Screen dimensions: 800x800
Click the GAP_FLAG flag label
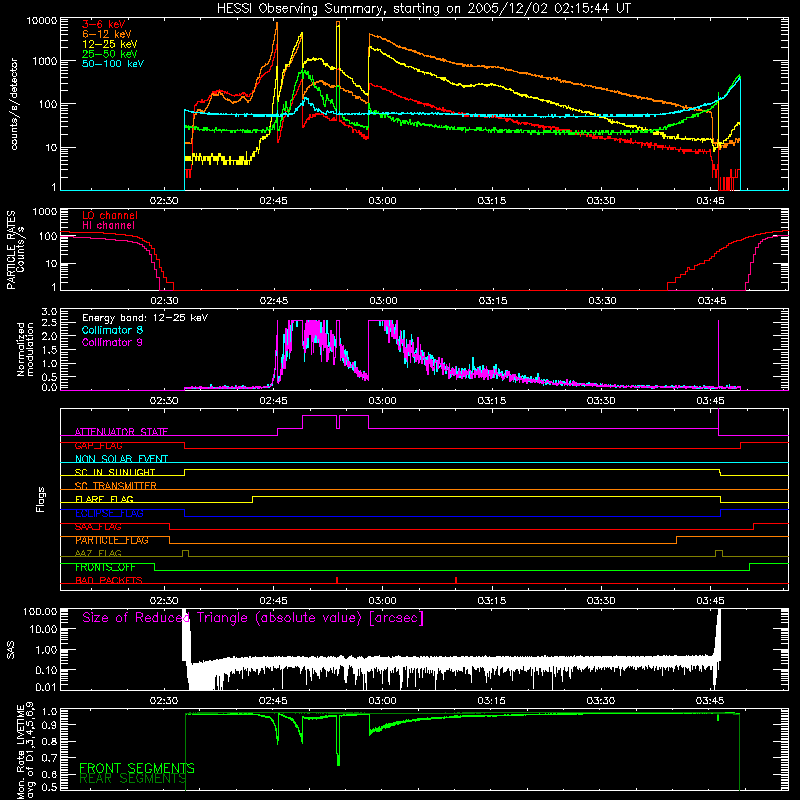(99, 445)
